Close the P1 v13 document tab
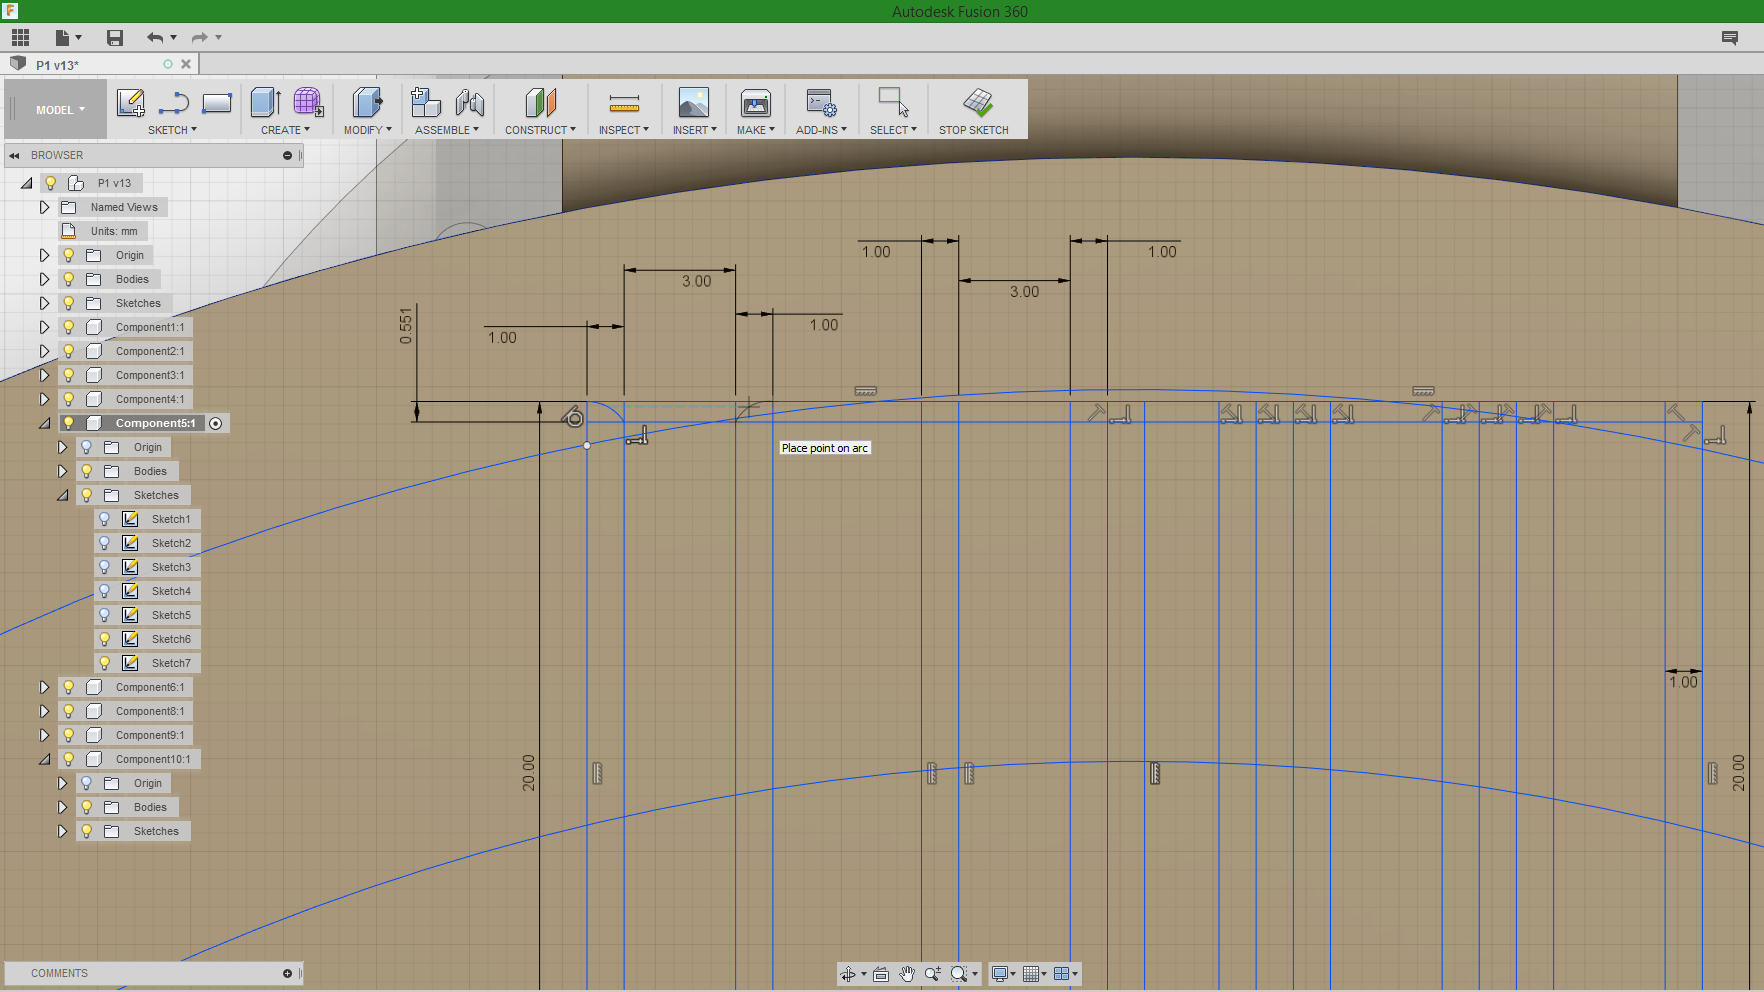 tap(186, 64)
